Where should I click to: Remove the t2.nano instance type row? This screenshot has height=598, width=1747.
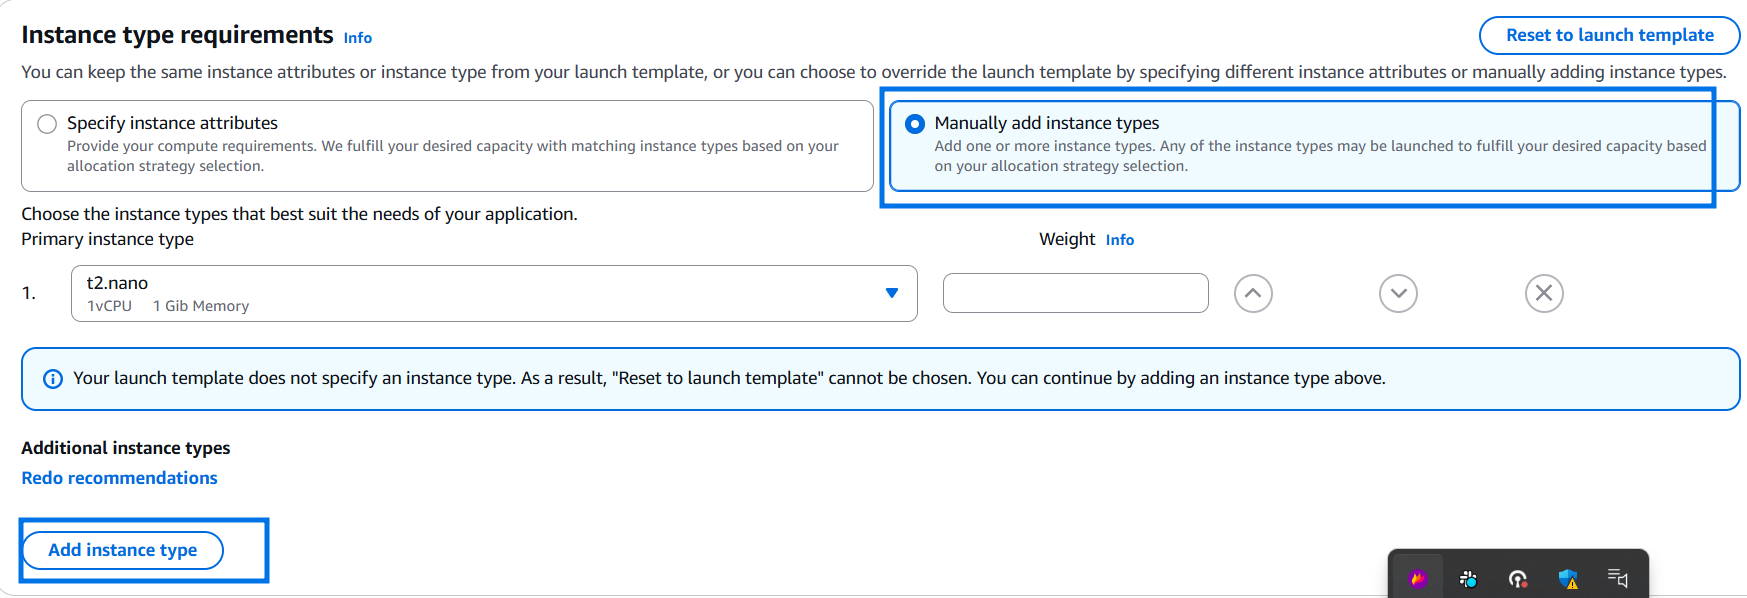tap(1544, 293)
